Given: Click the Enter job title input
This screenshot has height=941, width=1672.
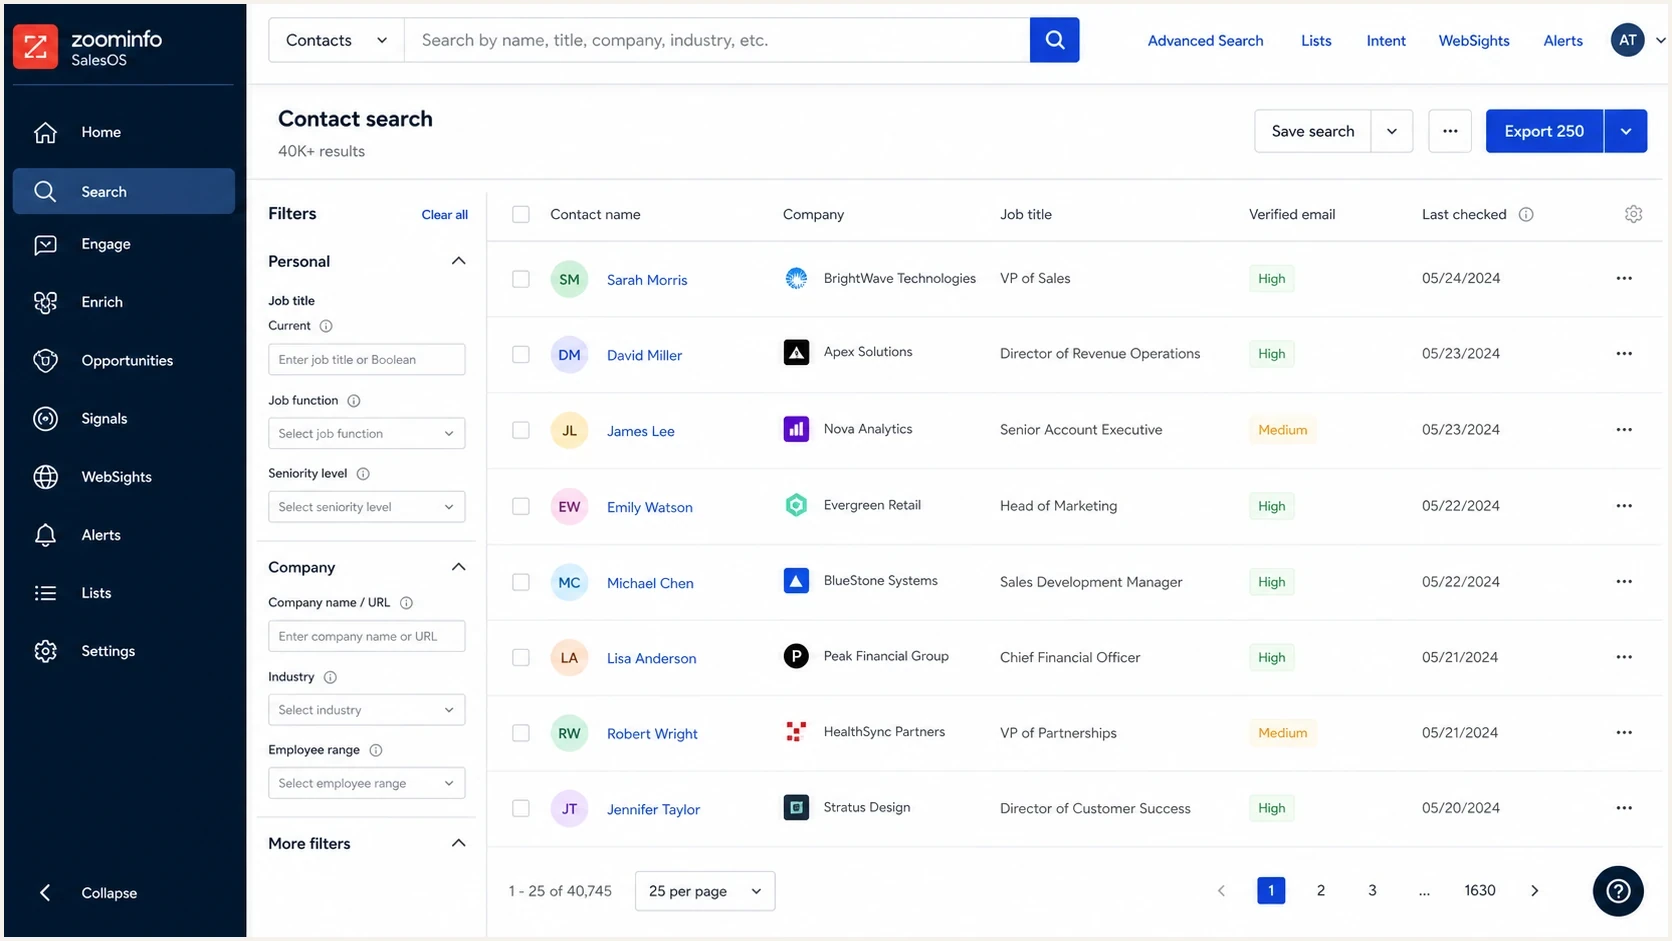Looking at the screenshot, I should [x=366, y=360].
